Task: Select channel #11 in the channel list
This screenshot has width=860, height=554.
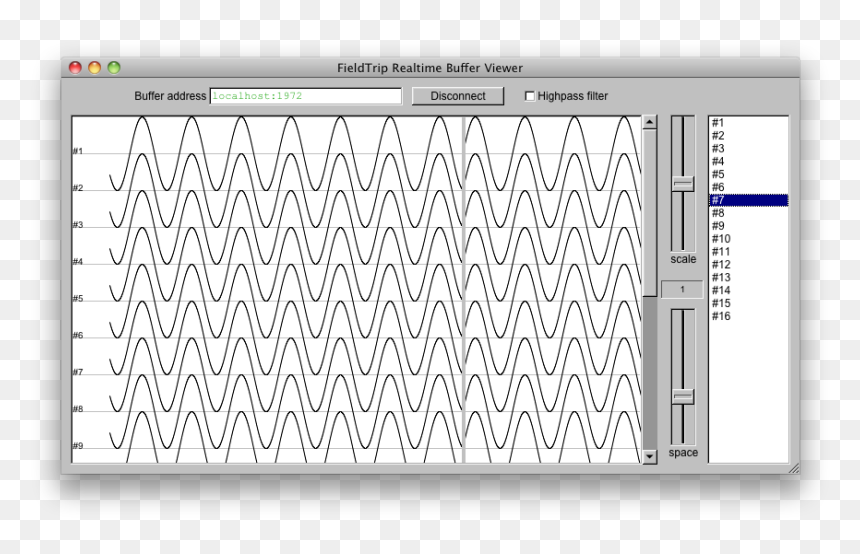Action: point(749,252)
